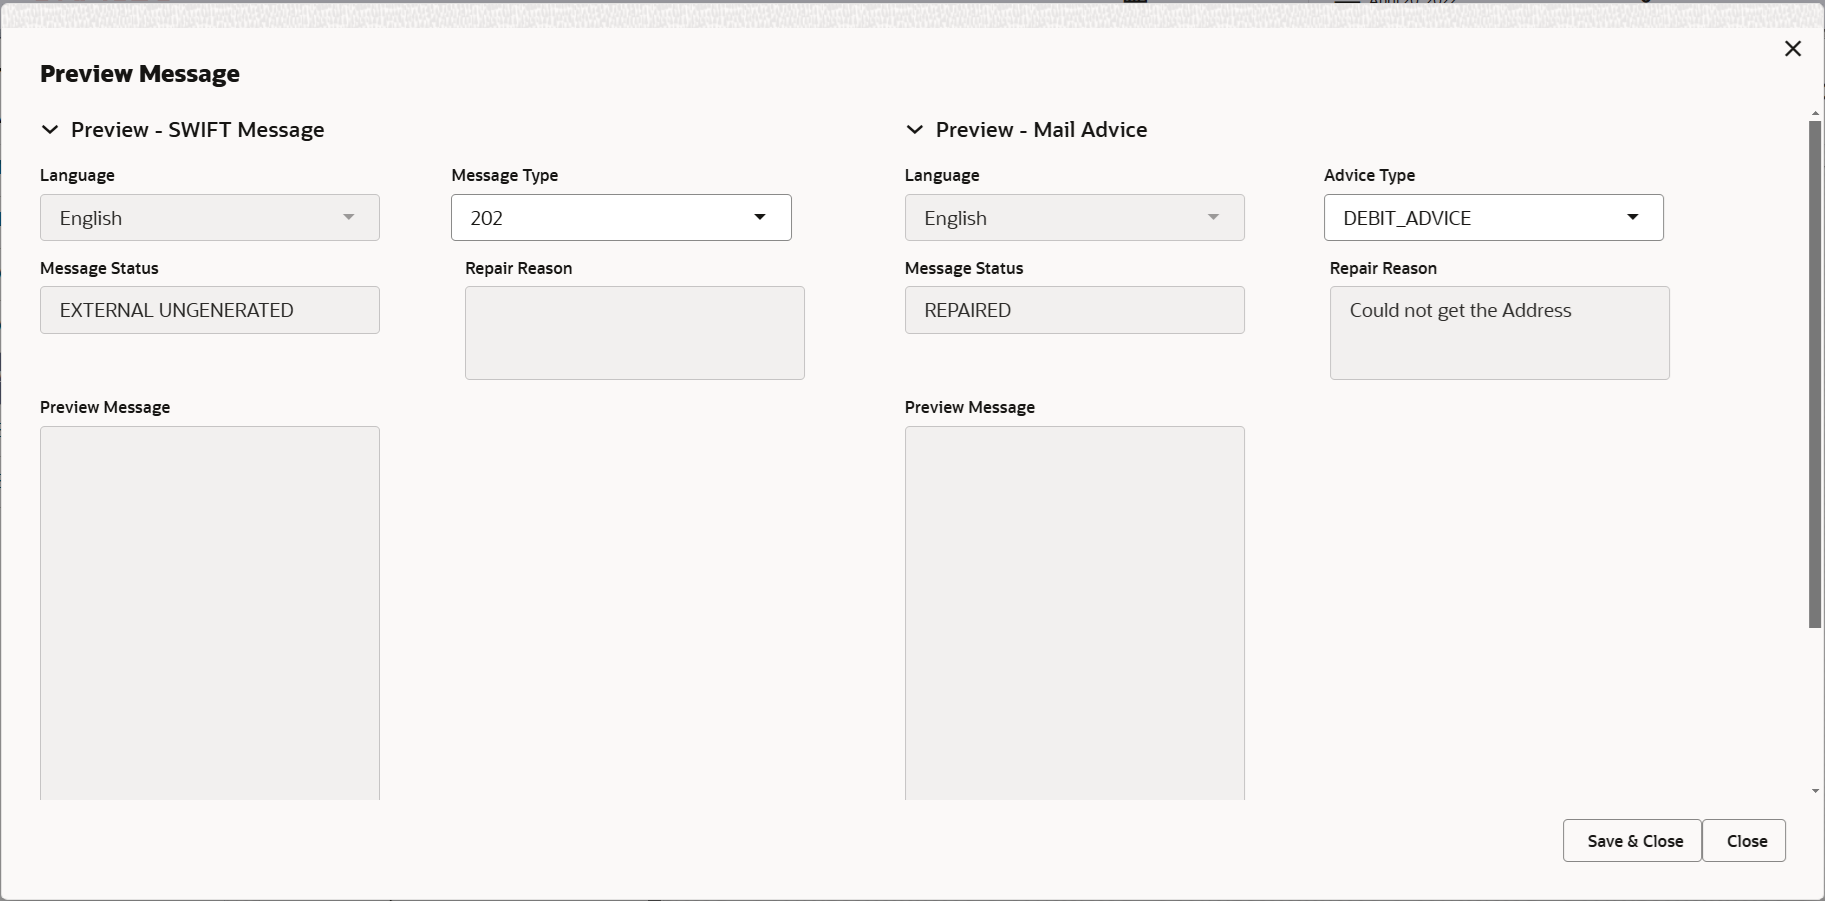Viewport: 1825px width, 901px height.
Task: Click Mail Advice Message Status REPAIRED field
Action: pyautogui.click(x=1074, y=310)
